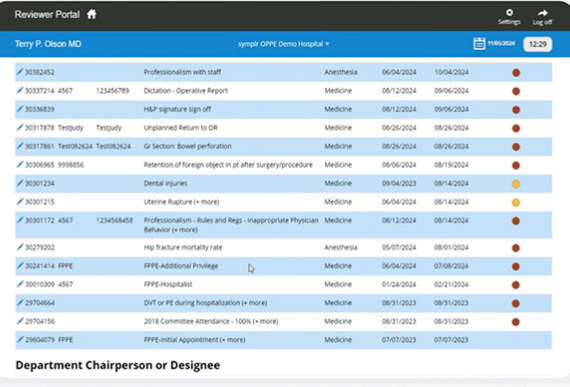Edit record 30010309 with pencil icon
The image size is (570, 387).
point(20,284)
